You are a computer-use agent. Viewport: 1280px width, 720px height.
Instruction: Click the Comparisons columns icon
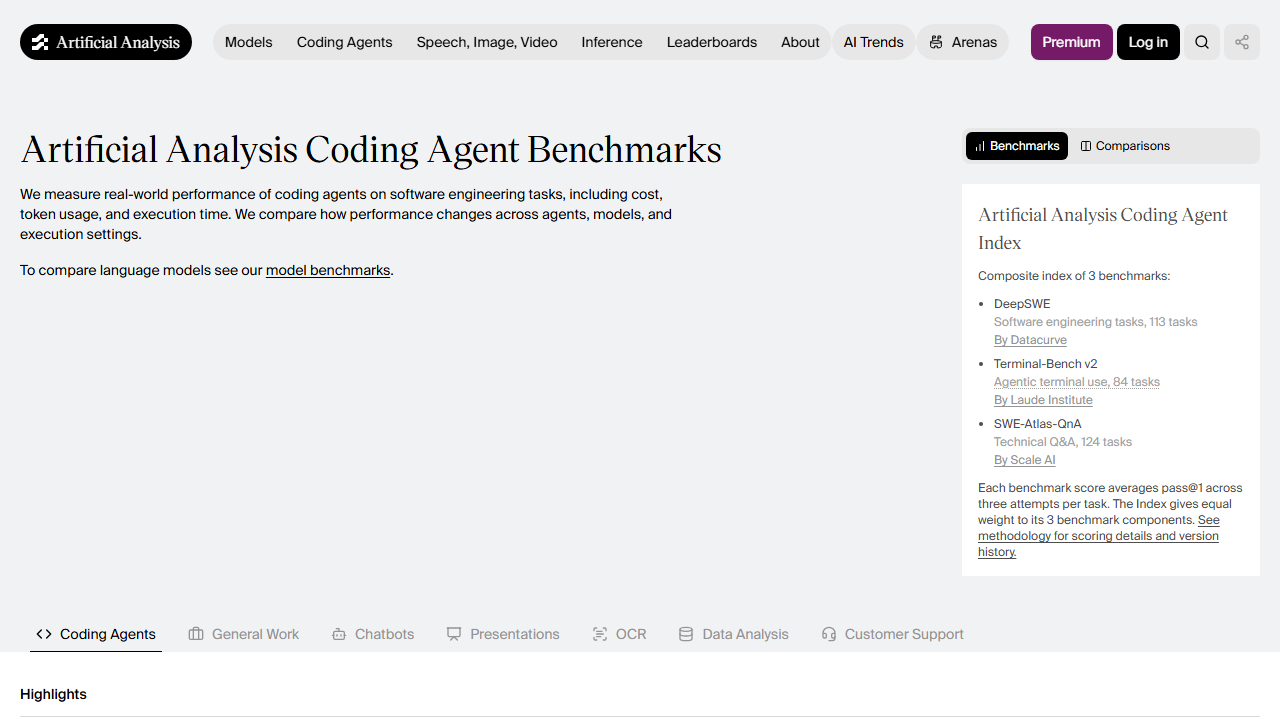click(1086, 146)
